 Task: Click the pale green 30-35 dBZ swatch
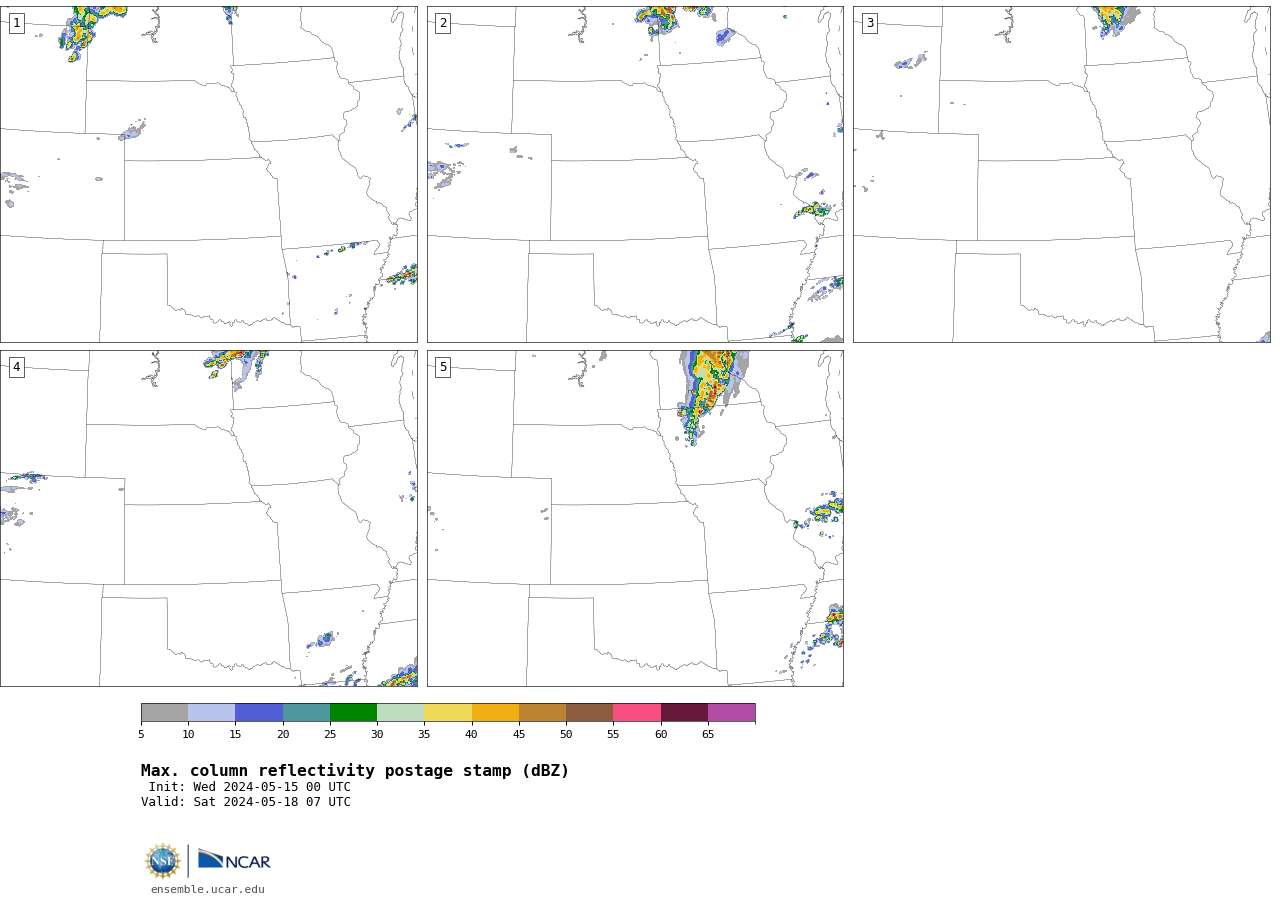(401, 712)
